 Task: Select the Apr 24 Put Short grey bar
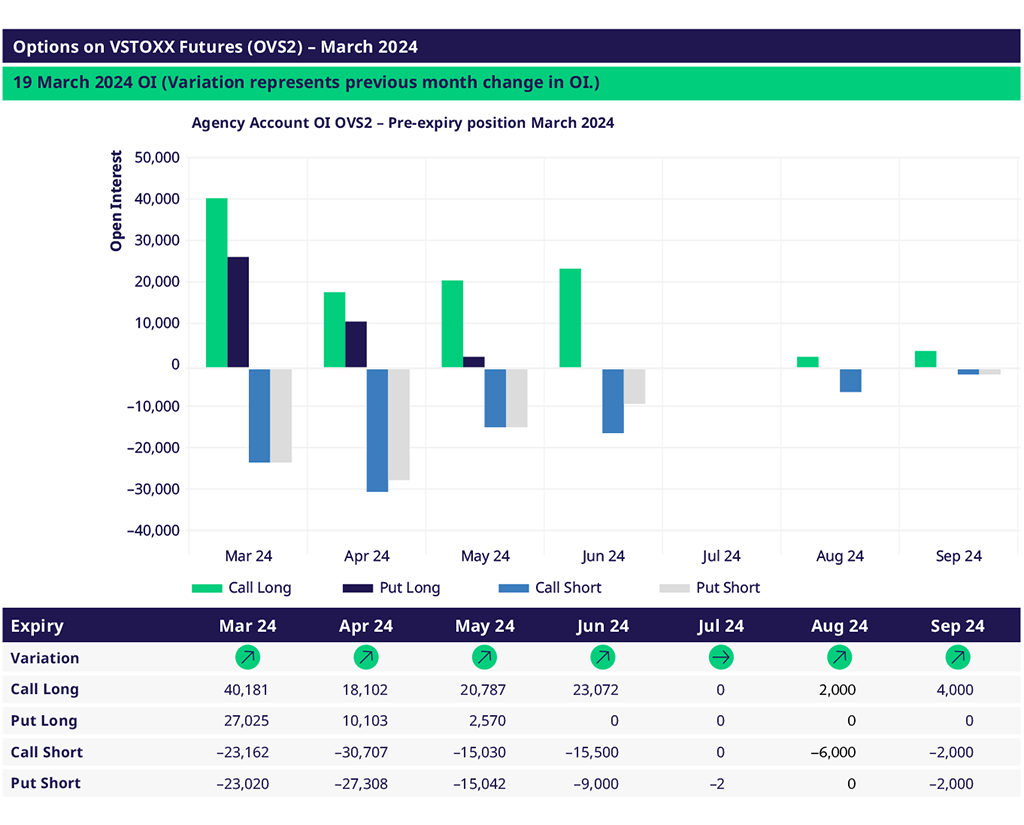399,425
